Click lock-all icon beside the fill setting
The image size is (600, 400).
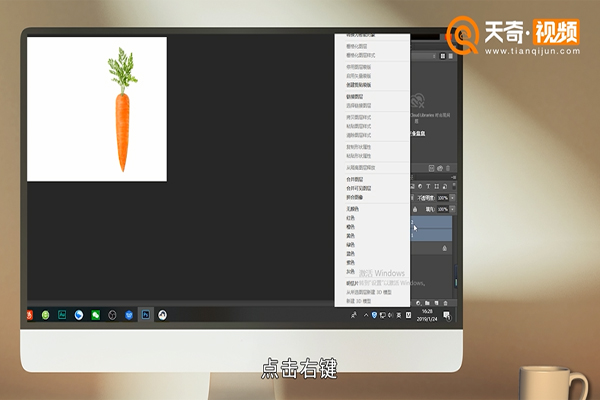click(415, 209)
